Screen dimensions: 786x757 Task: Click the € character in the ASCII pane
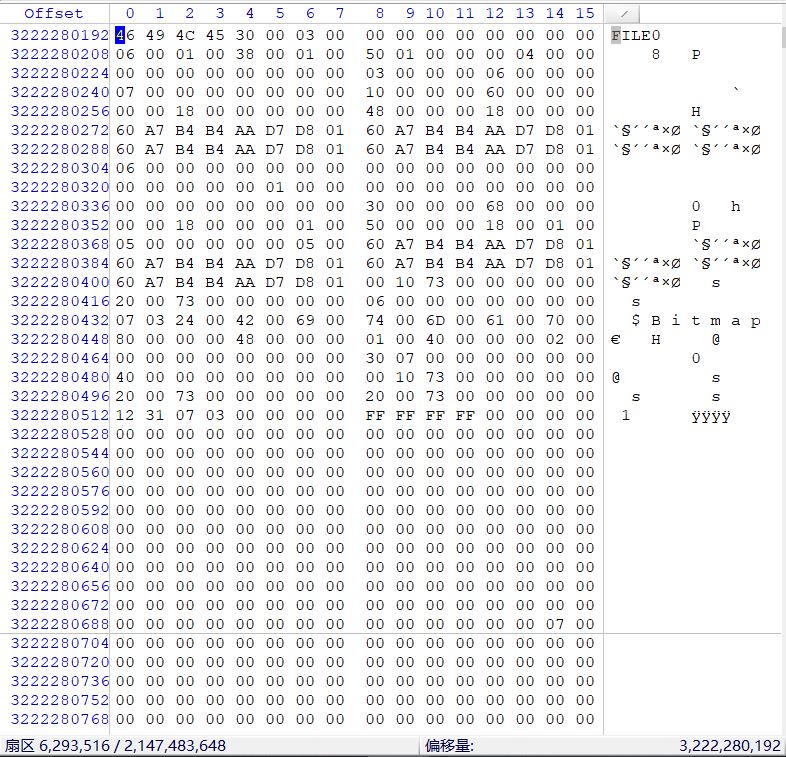point(616,340)
